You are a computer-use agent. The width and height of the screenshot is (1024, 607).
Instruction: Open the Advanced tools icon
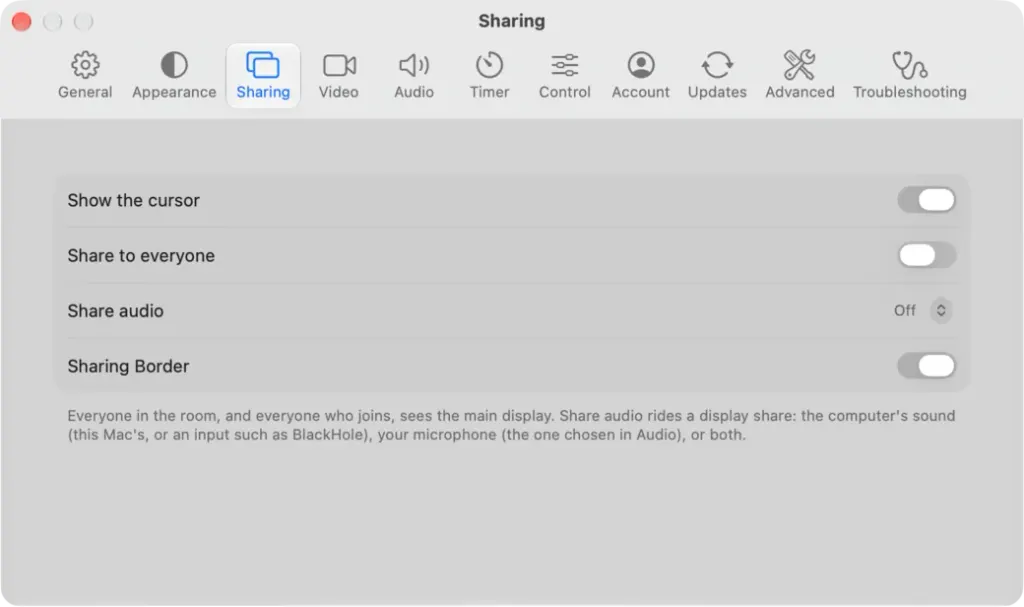(x=799, y=65)
